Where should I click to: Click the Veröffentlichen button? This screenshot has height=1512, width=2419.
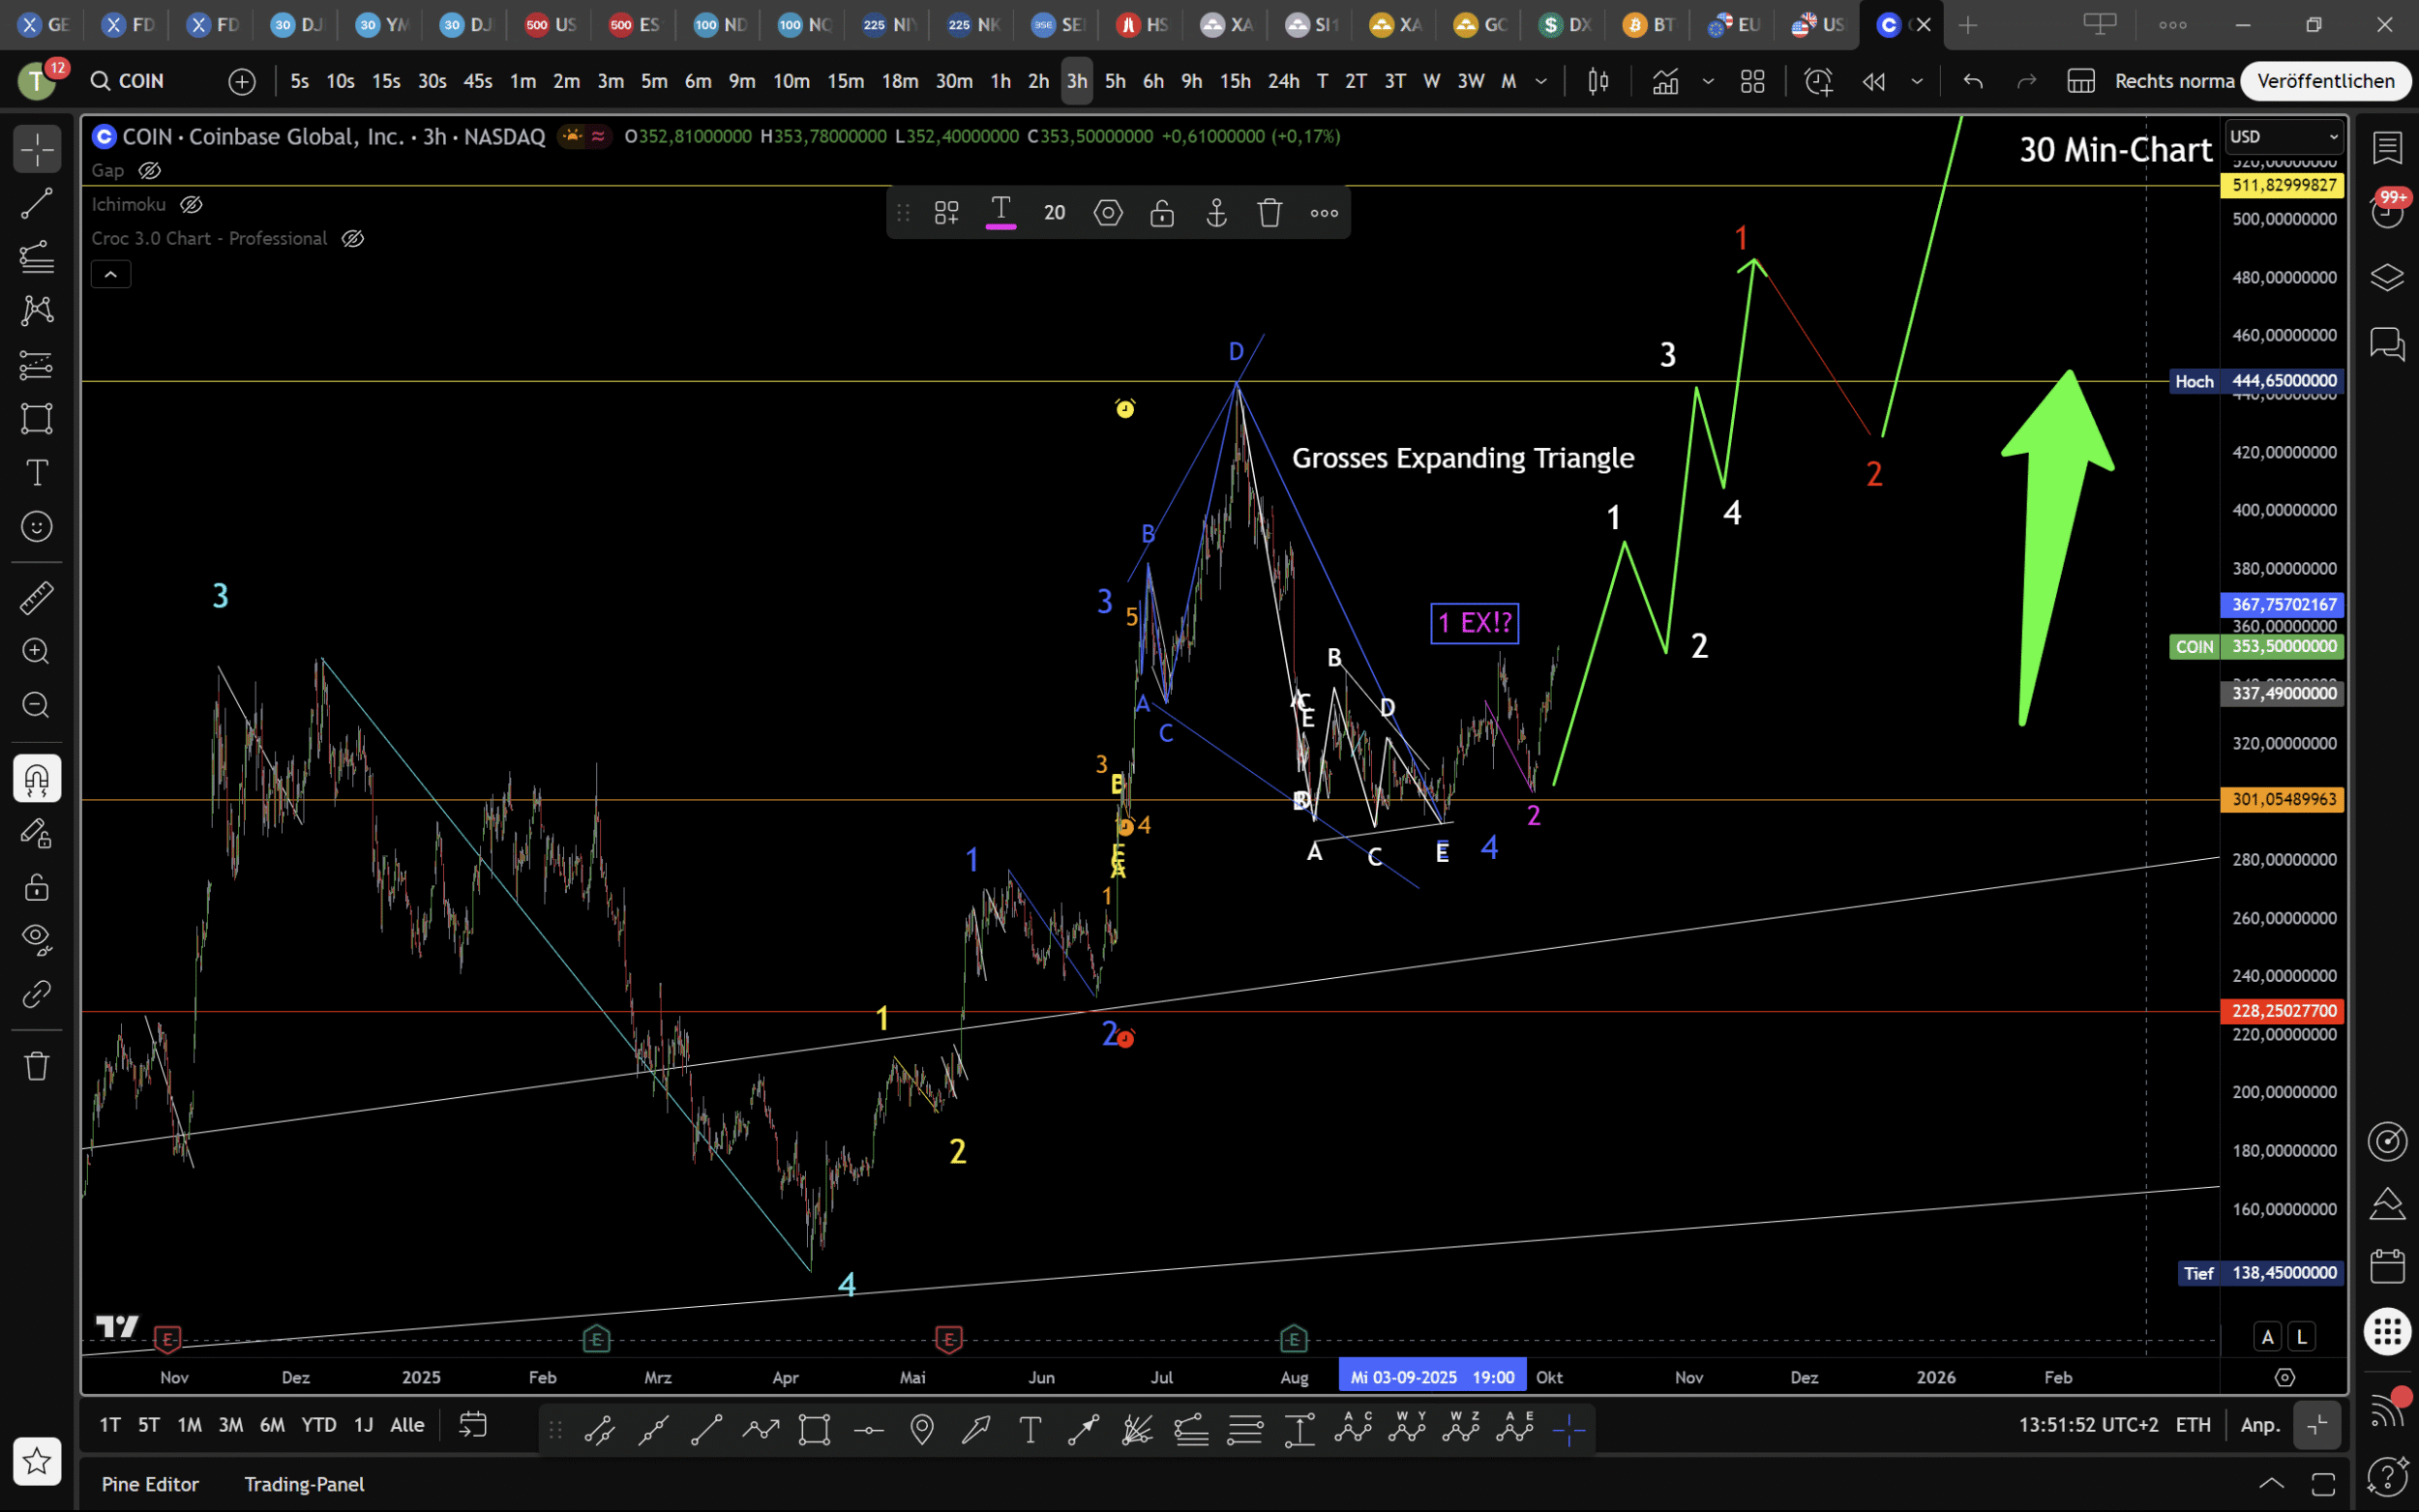[x=2325, y=81]
